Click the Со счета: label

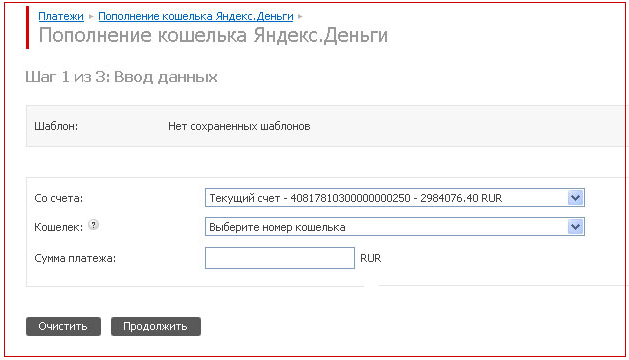[x=59, y=198]
